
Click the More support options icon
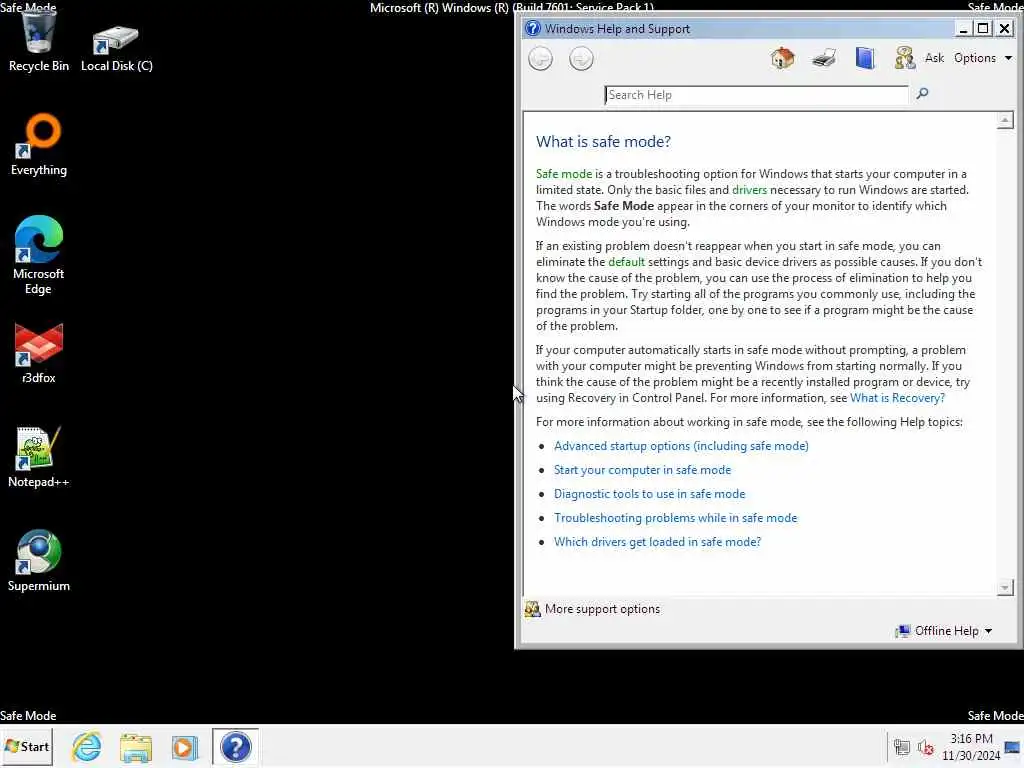[532, 609]
